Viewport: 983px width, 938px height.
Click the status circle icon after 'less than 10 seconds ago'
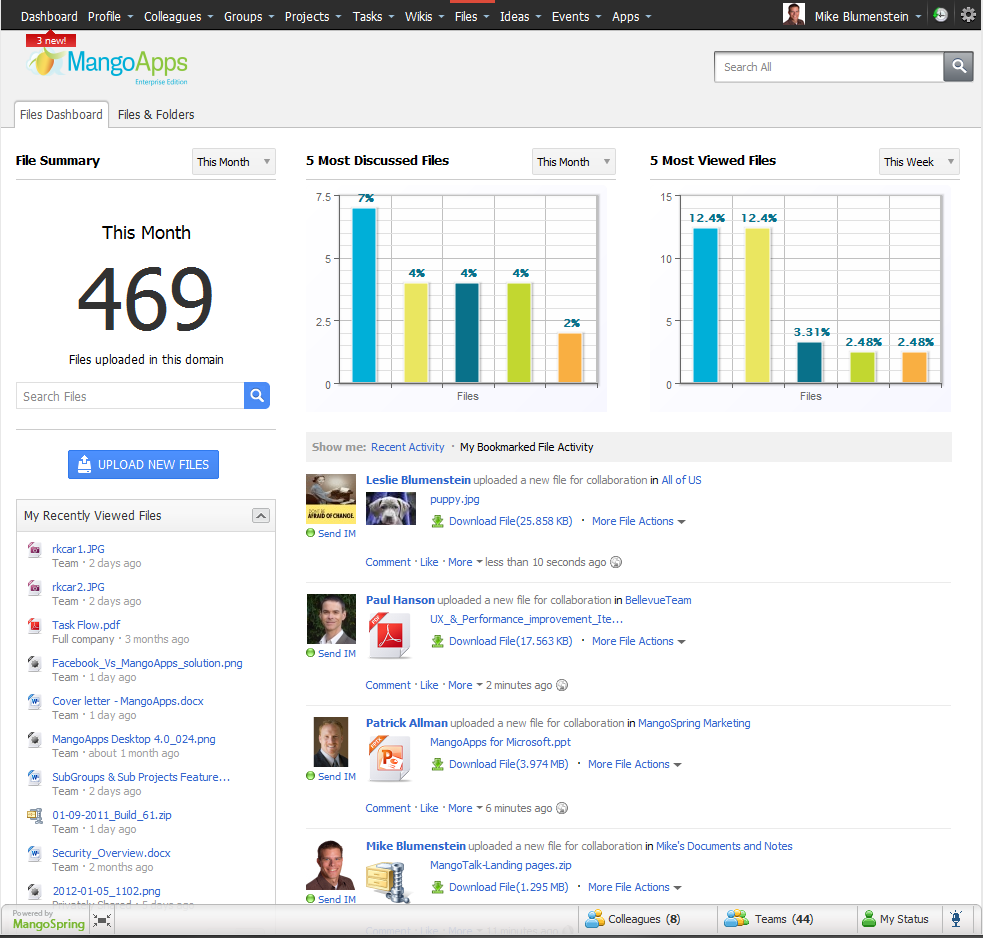(x=616, y=562)
